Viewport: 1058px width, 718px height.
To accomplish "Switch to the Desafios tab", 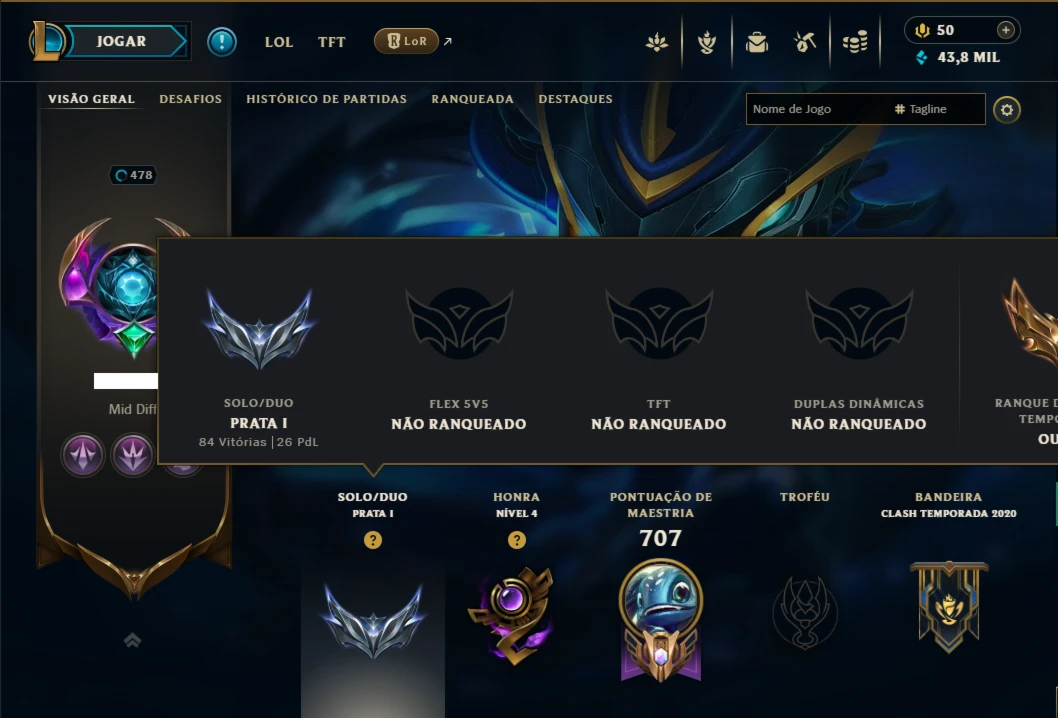I will pos(190,99).
